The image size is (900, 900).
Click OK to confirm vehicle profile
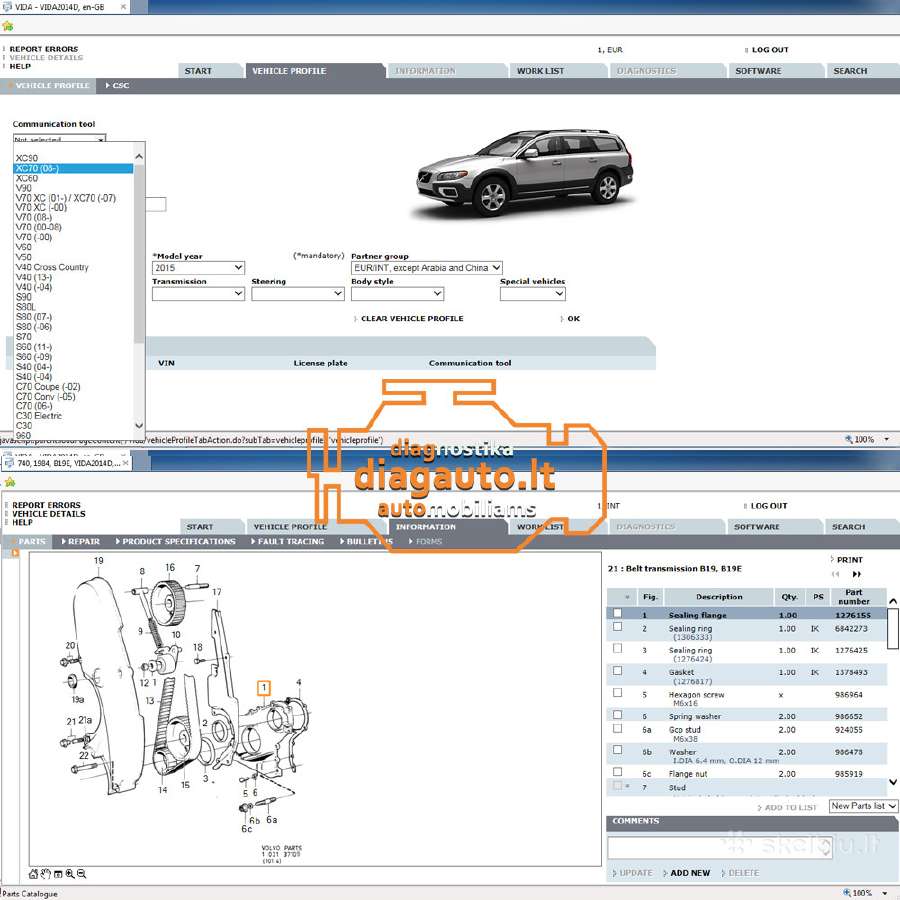[571, 319]
